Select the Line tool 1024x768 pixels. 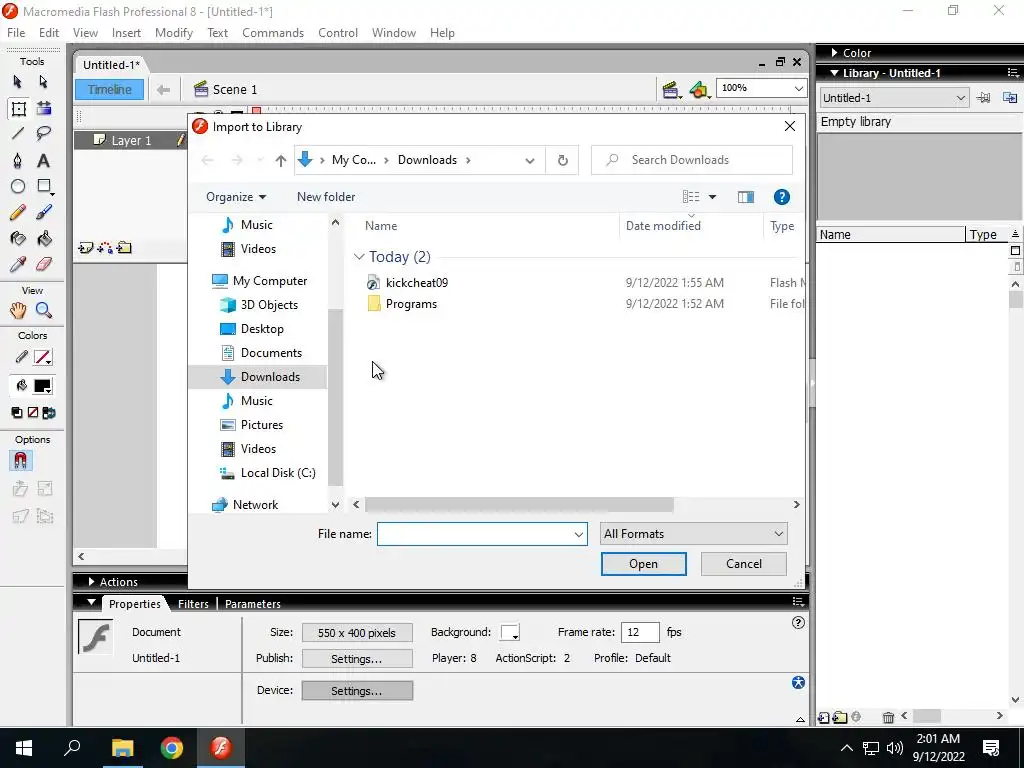[x=18, y=134]
